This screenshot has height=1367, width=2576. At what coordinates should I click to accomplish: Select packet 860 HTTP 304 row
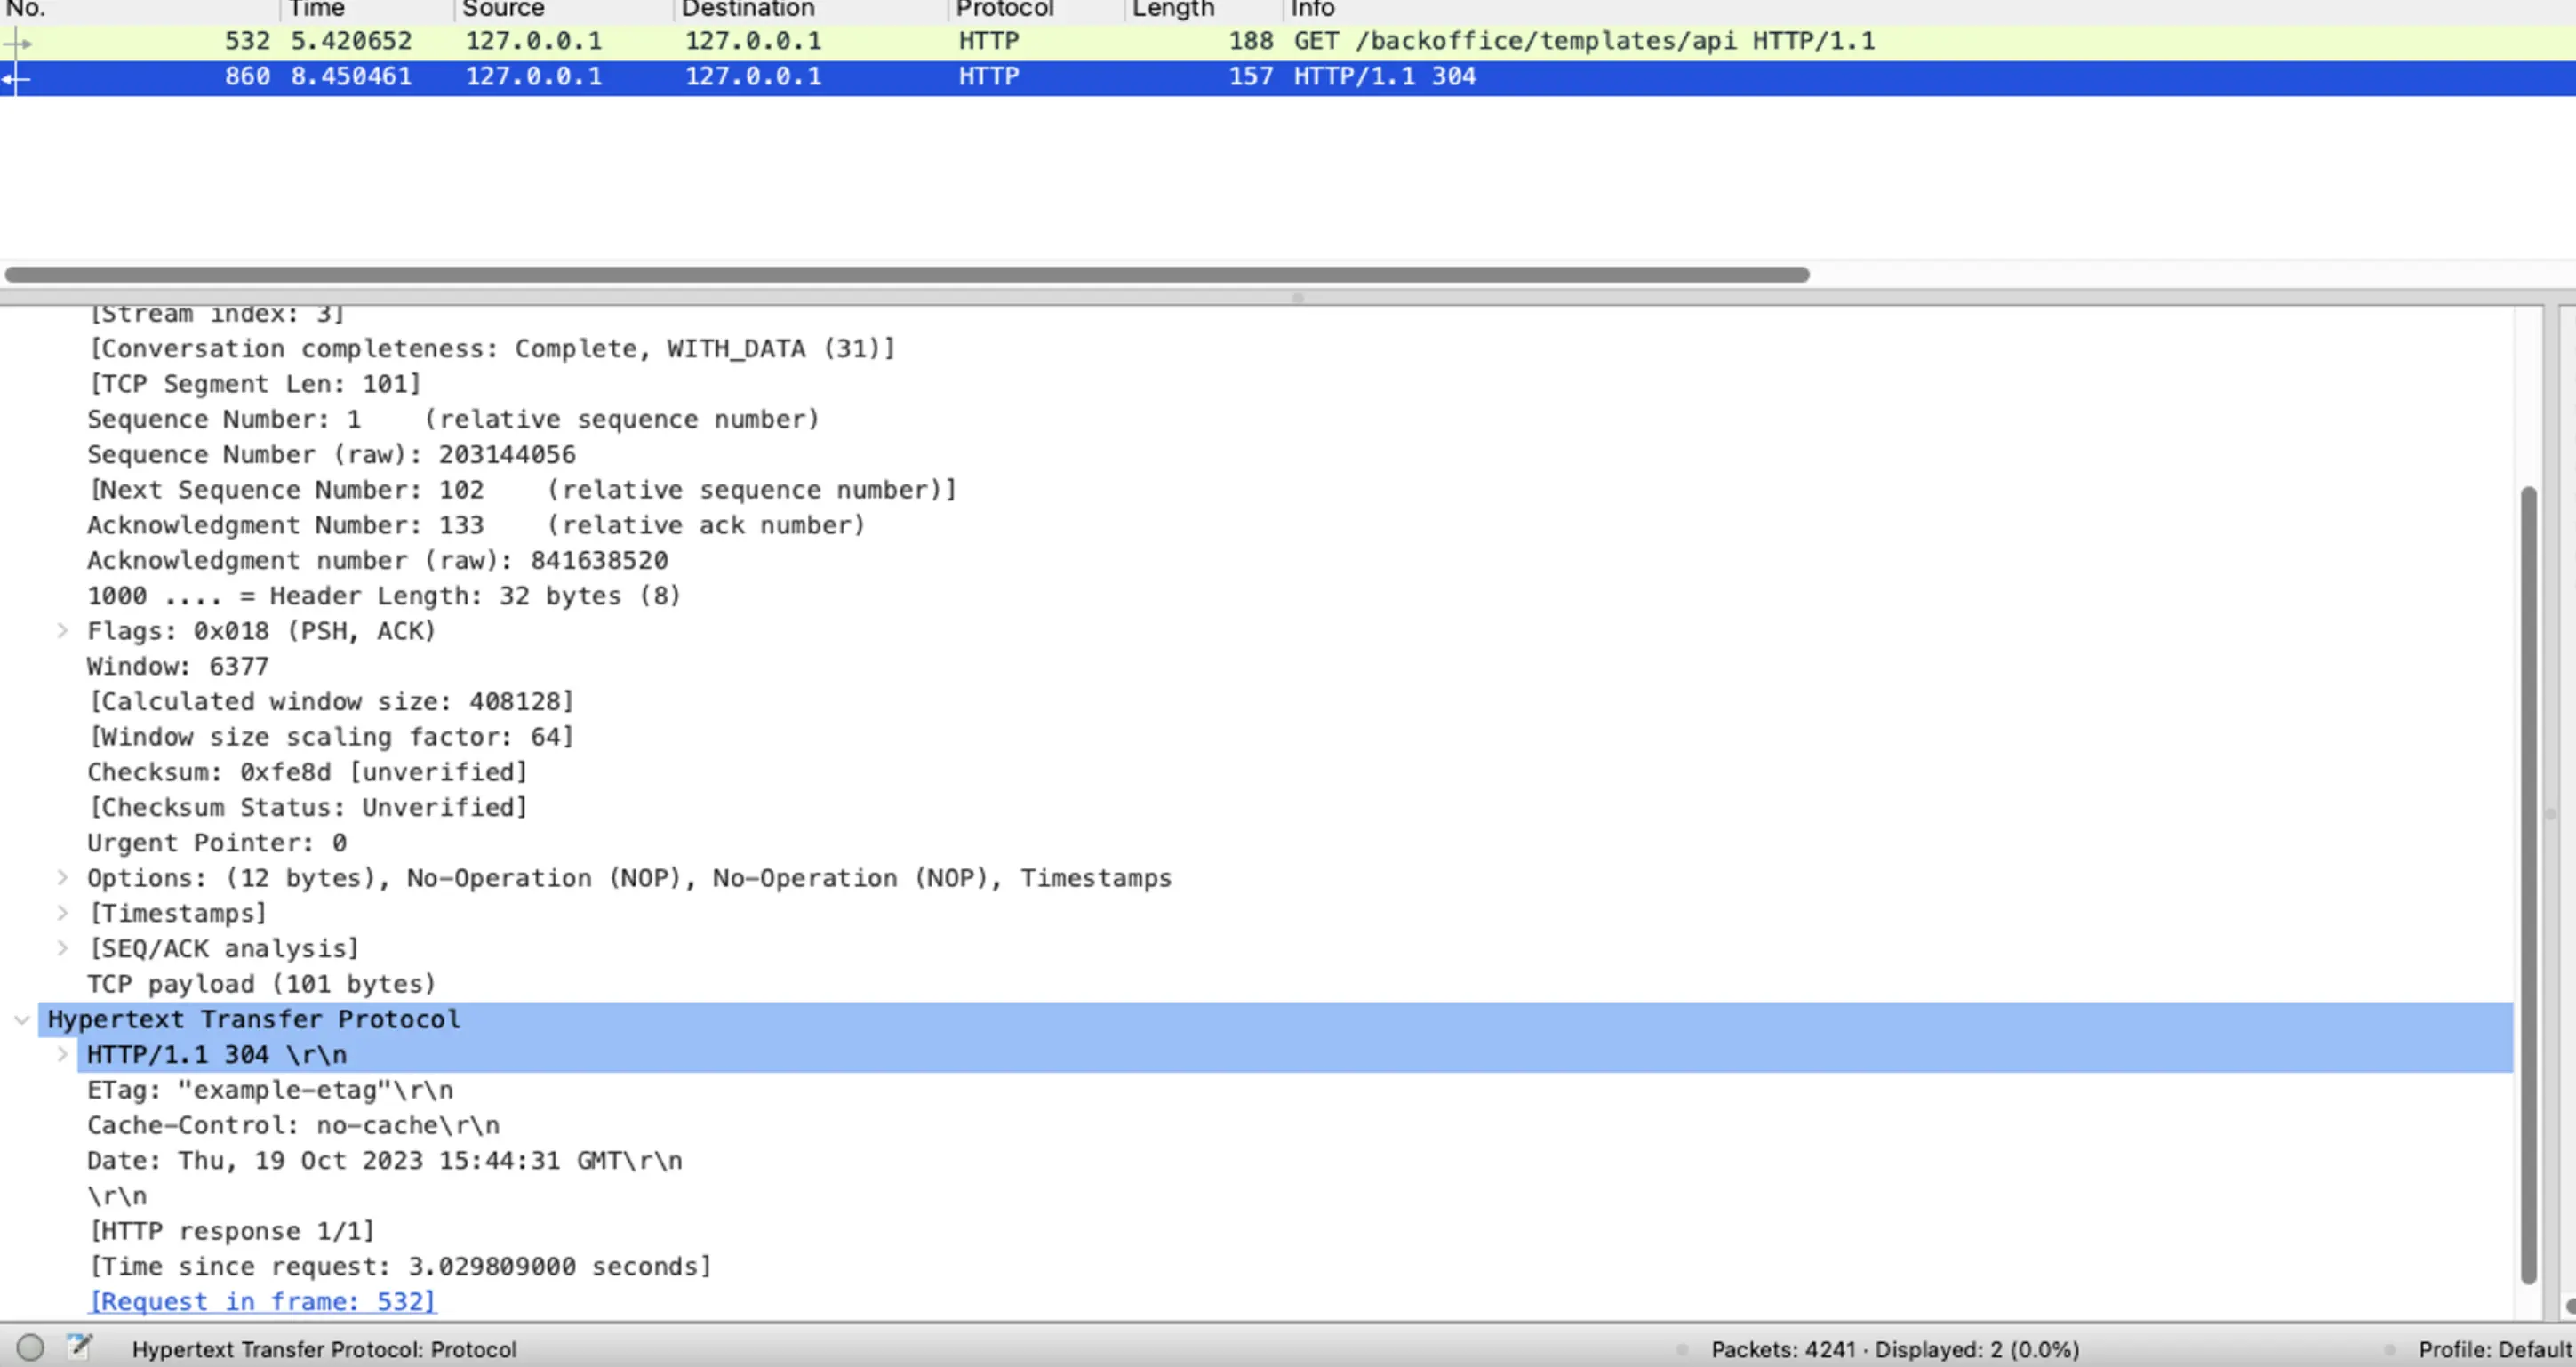click(1000, 76)
